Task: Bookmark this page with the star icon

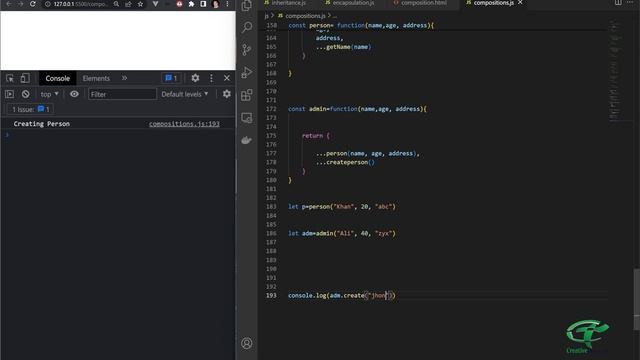Action: click(x=140, y=4)
